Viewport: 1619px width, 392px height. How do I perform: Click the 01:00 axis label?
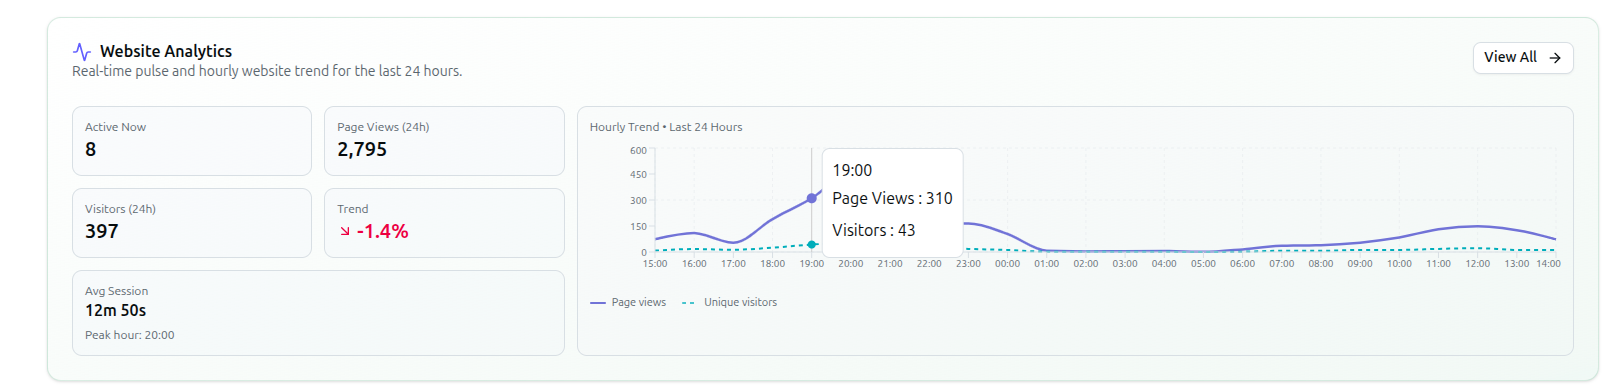(1047, 264)
